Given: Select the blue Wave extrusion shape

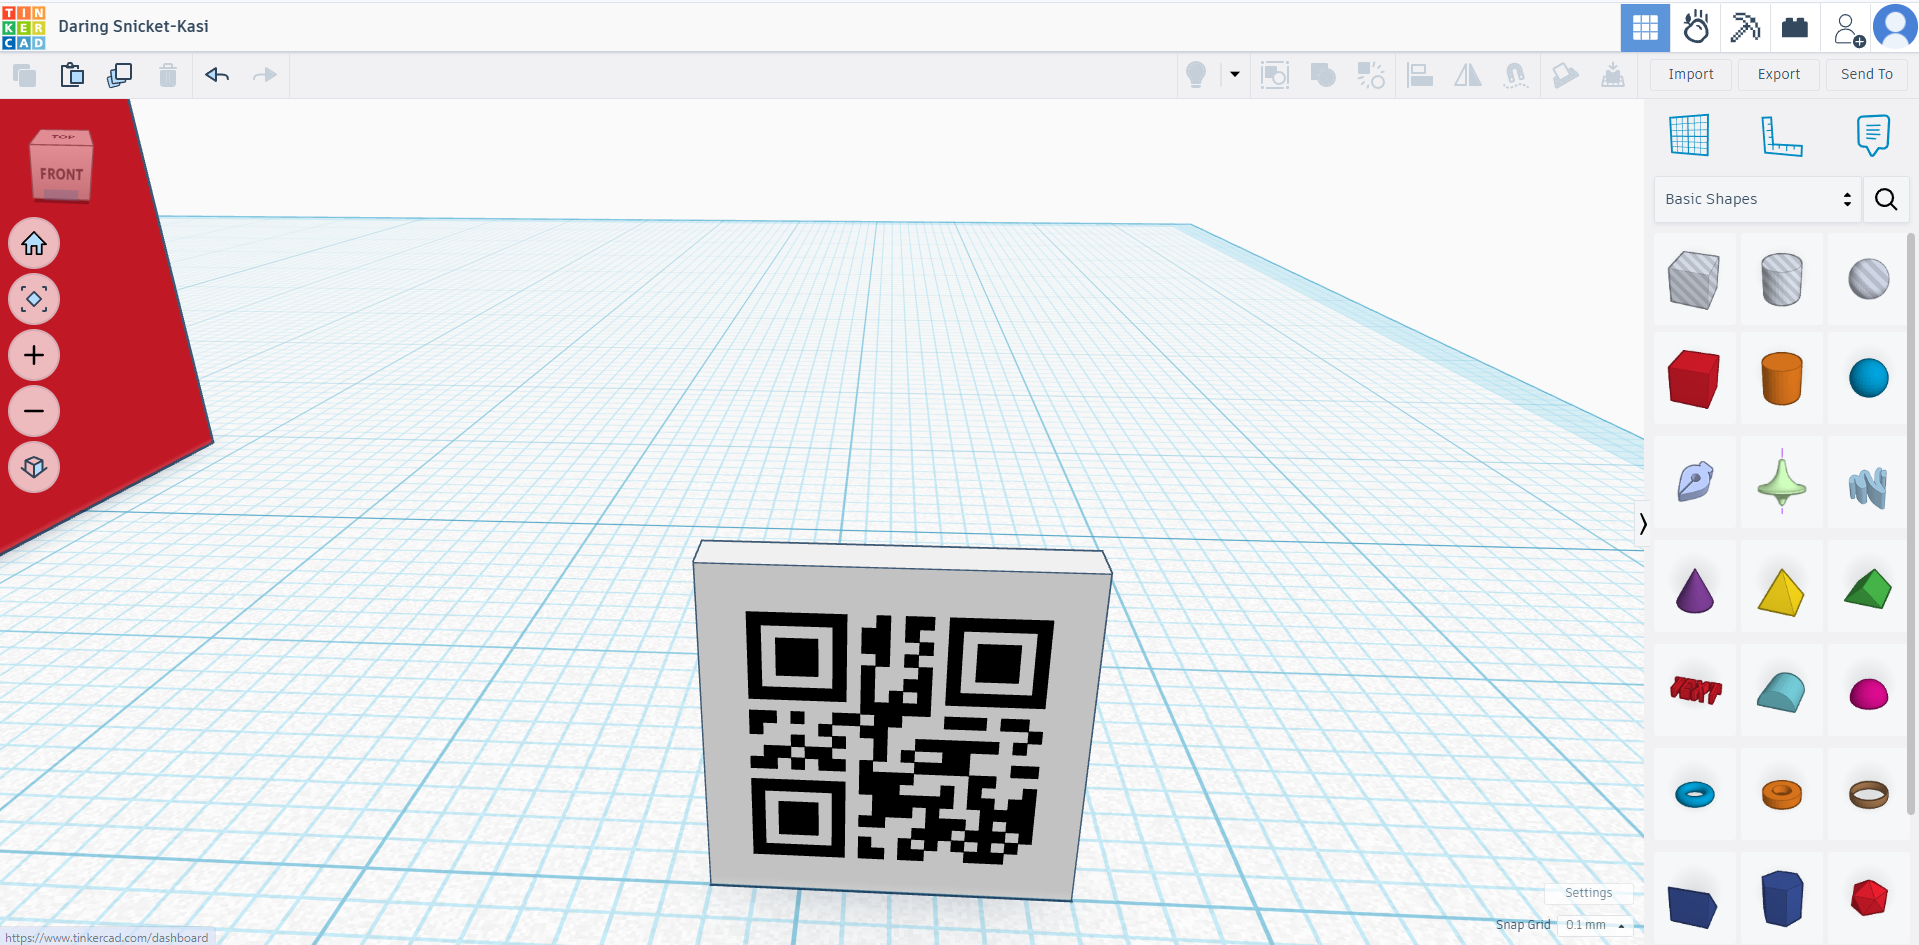Looking at the screenshot, I should point(1868,487).
